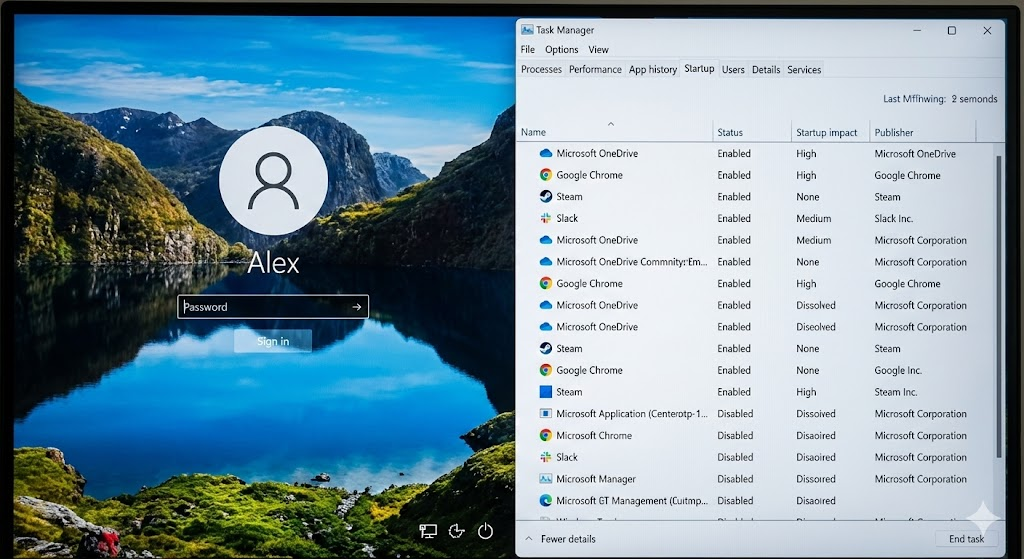Click the Microsoft Manager app icon
The image size is (1024, 559).
(x=545, y=479)
